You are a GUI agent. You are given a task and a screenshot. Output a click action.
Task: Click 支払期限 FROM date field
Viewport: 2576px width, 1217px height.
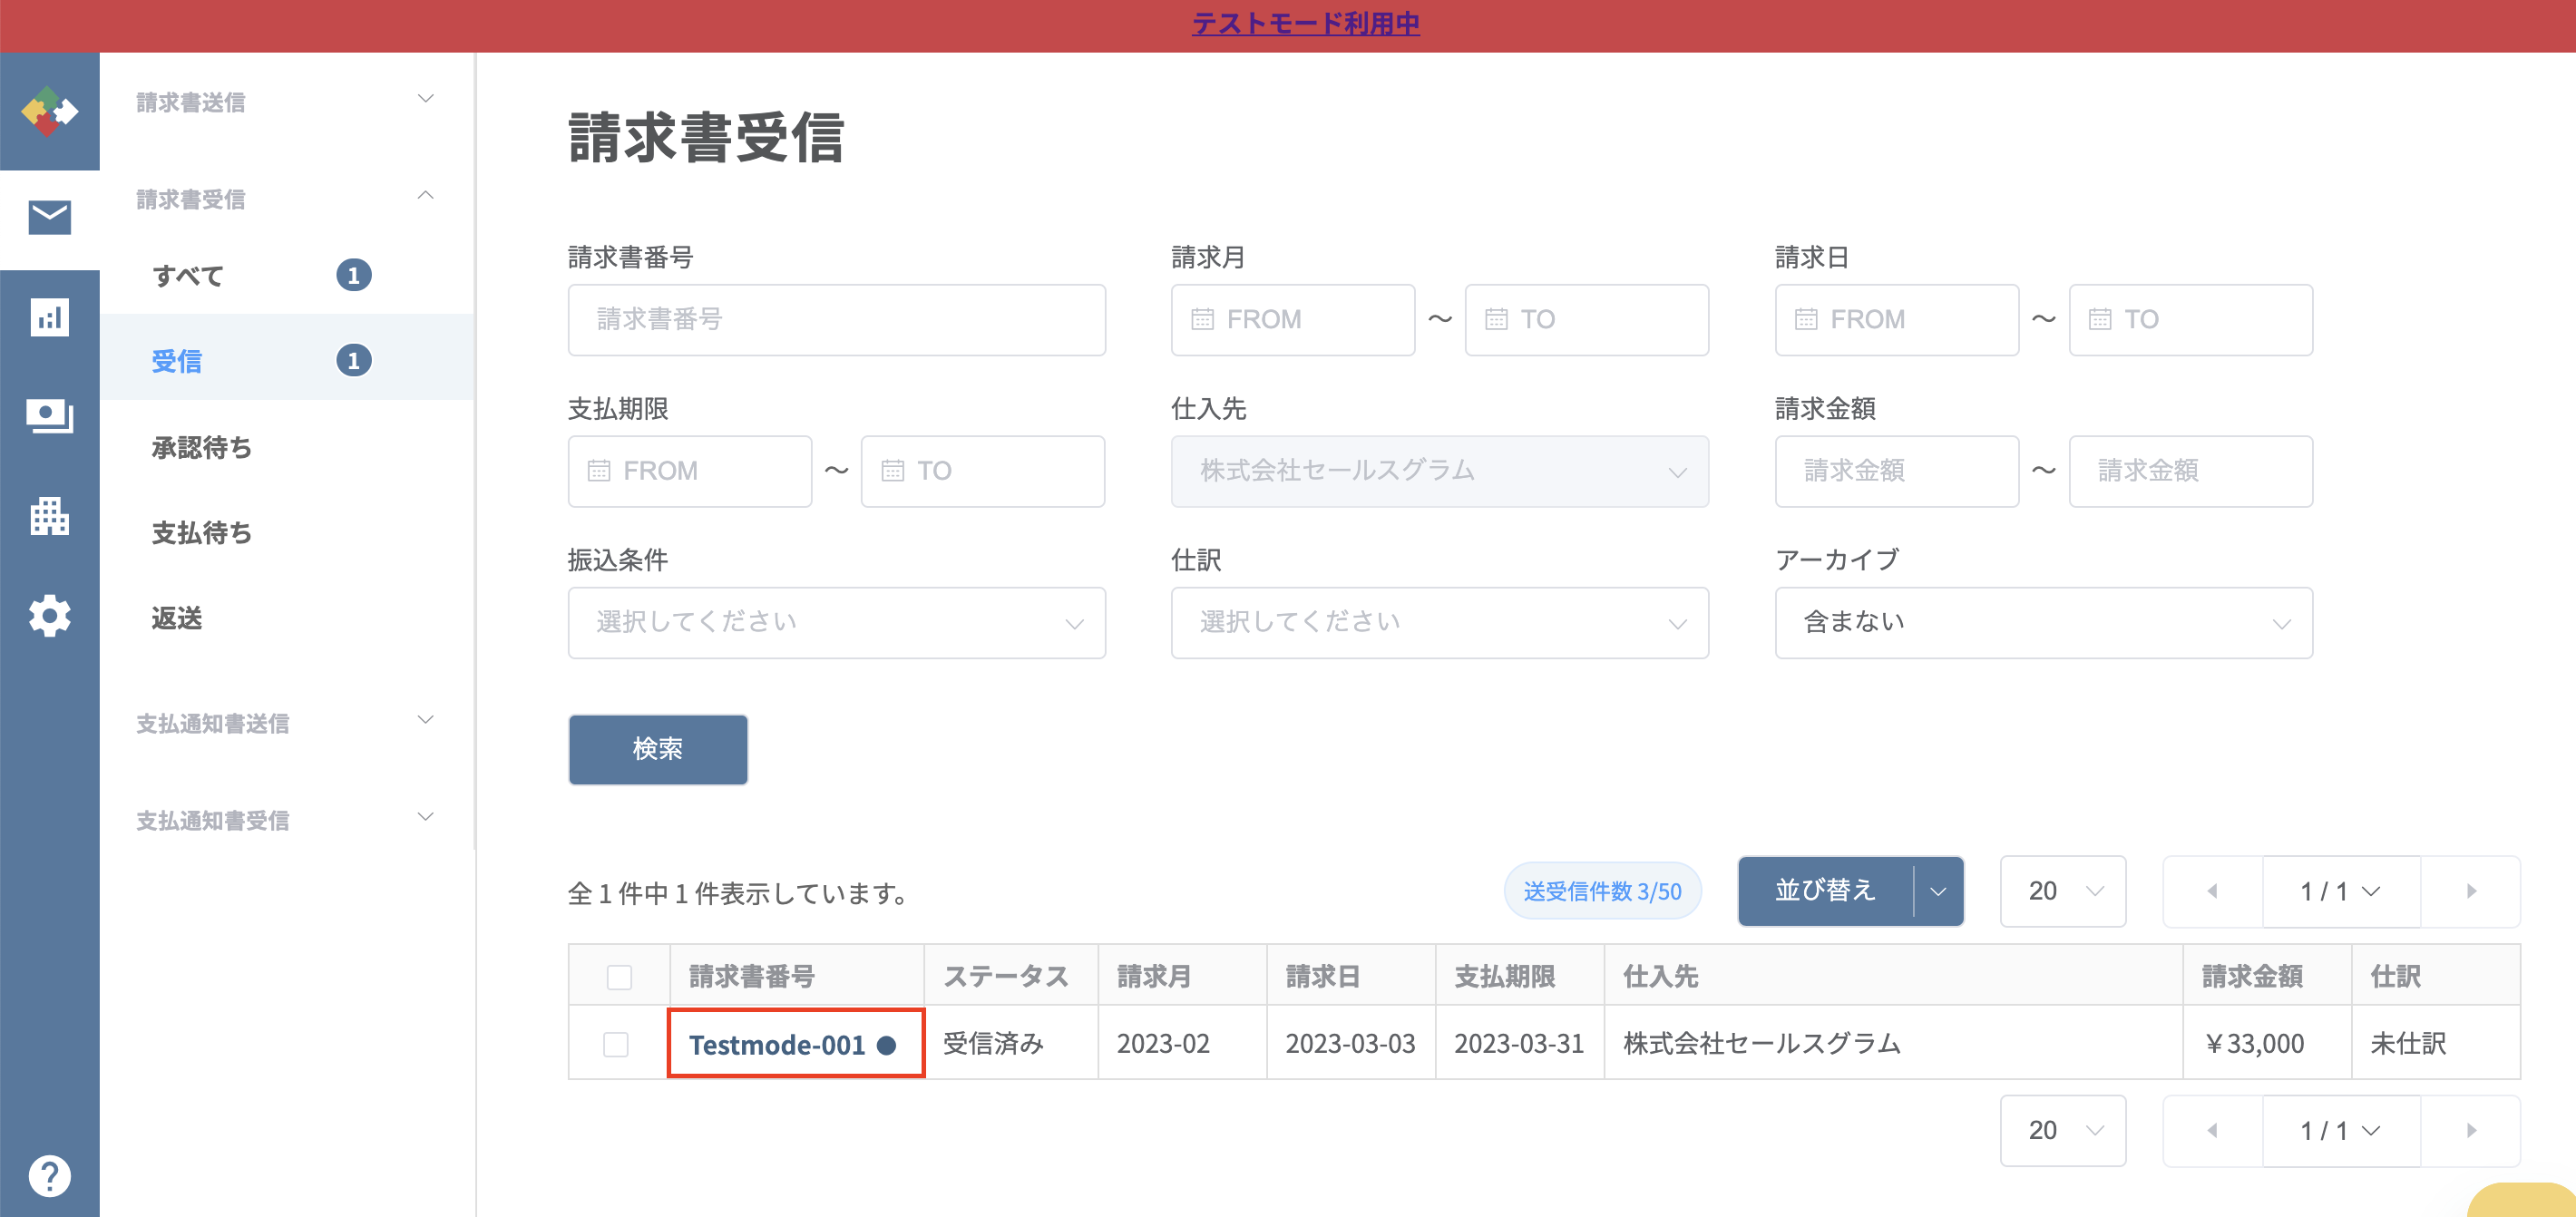pyautogui.click(x=689, y=471)
